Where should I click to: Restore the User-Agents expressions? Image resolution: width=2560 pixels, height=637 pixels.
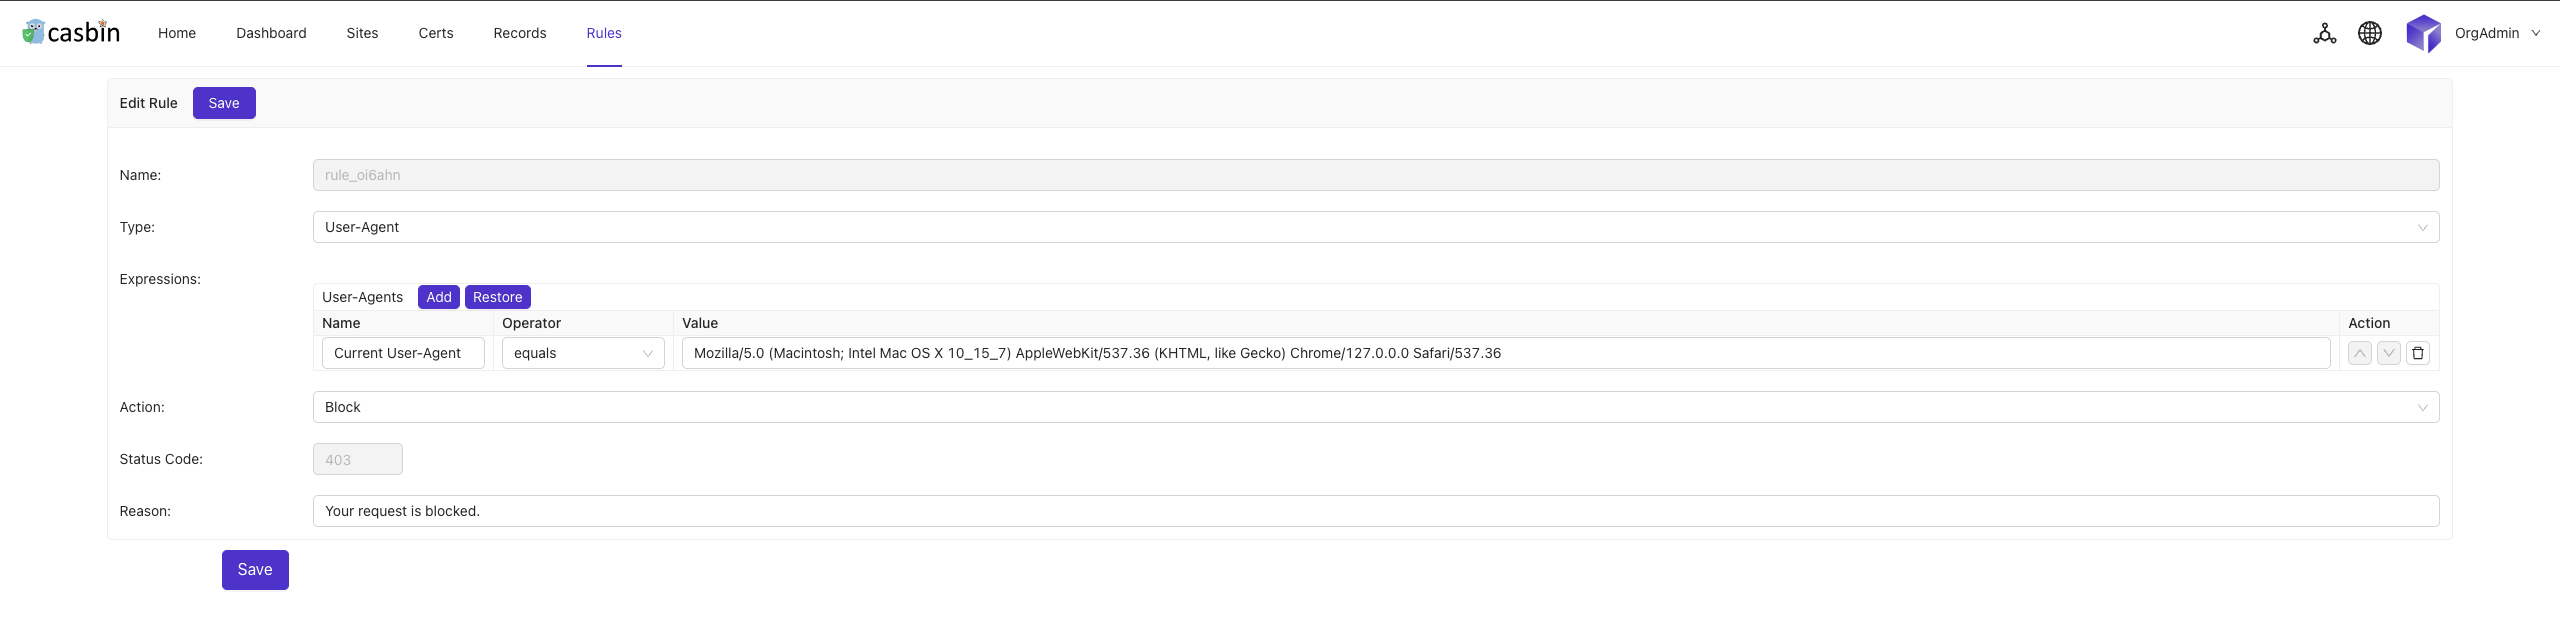click(x=498, y=297)
